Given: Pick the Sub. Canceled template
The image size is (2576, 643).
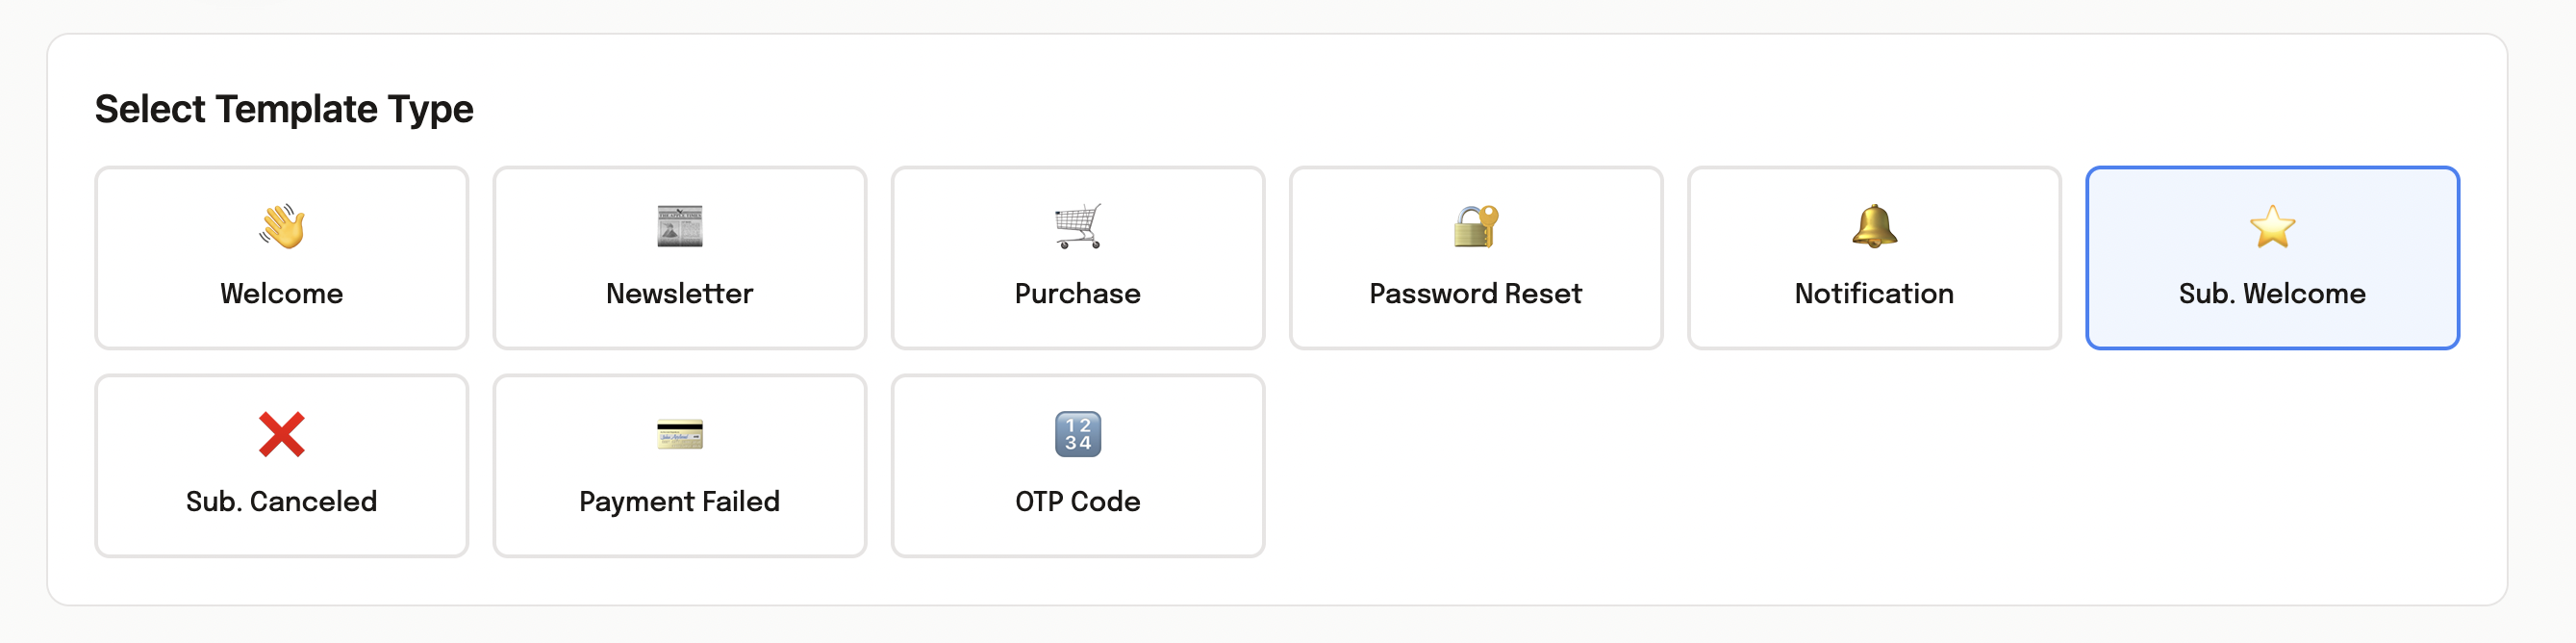Looking at the screenshot, I should (x=281, y=465).
